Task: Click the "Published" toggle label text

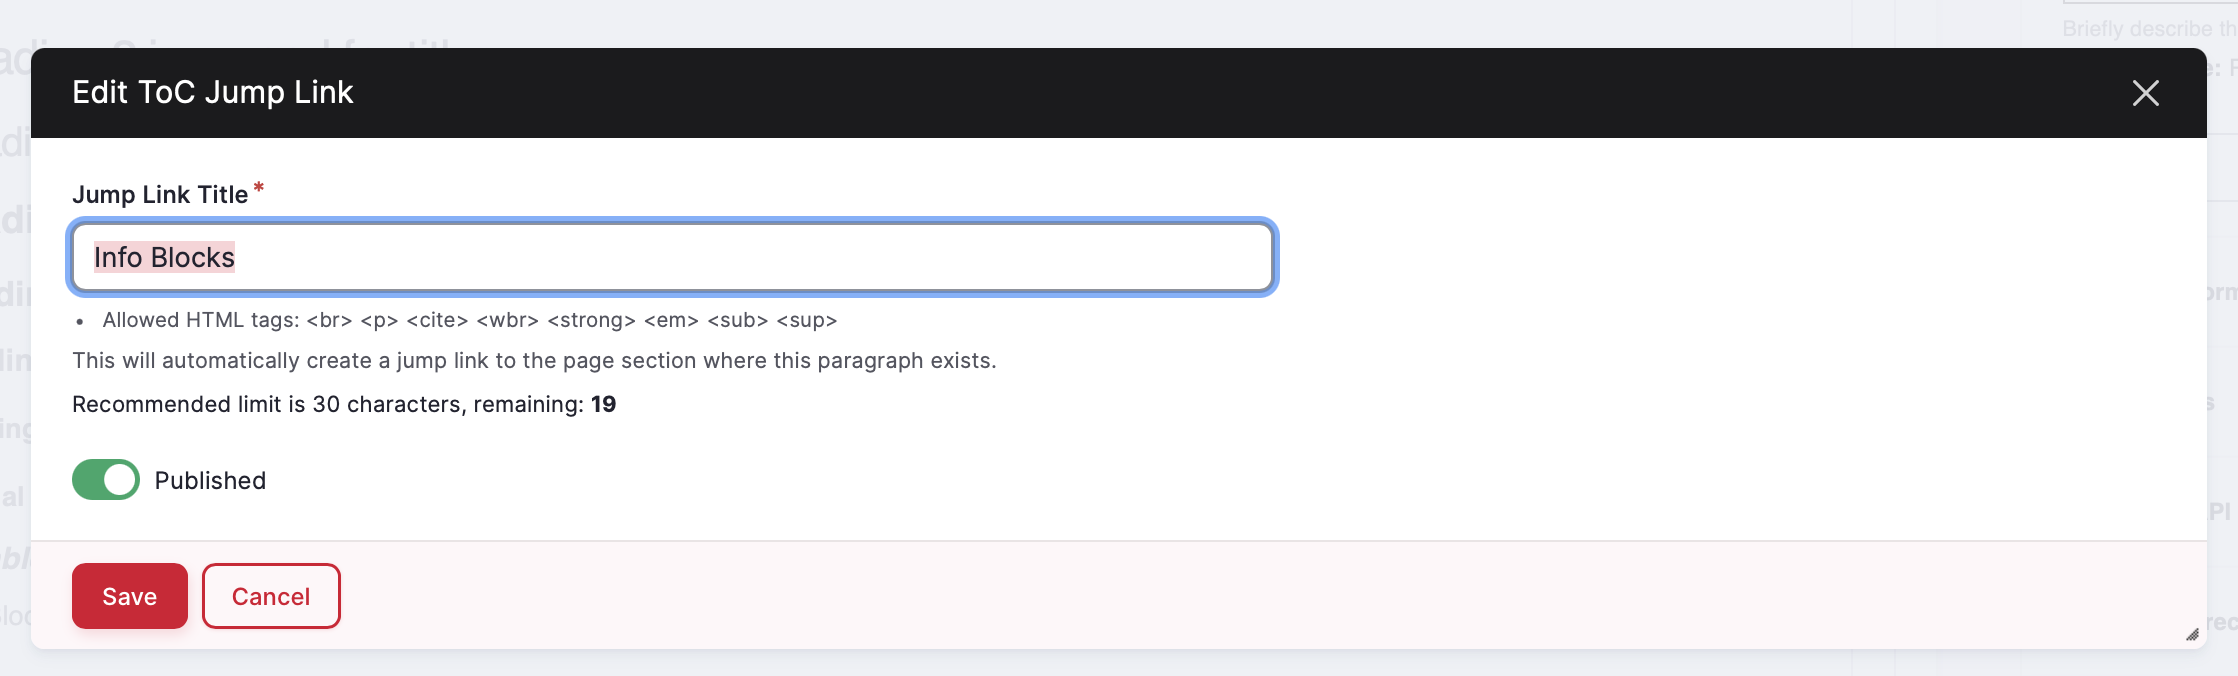Action: tap(210, 481)
